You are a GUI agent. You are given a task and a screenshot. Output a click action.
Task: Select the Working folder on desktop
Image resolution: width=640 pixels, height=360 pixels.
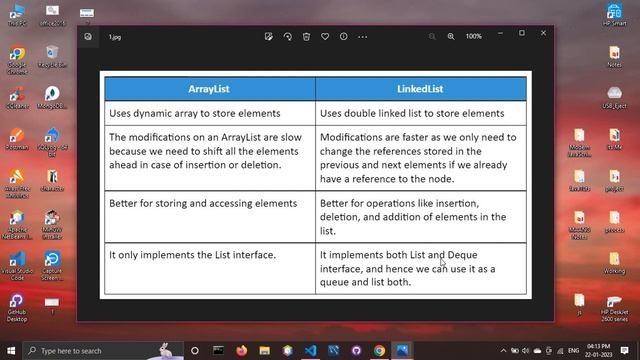[x=614, y=263]
